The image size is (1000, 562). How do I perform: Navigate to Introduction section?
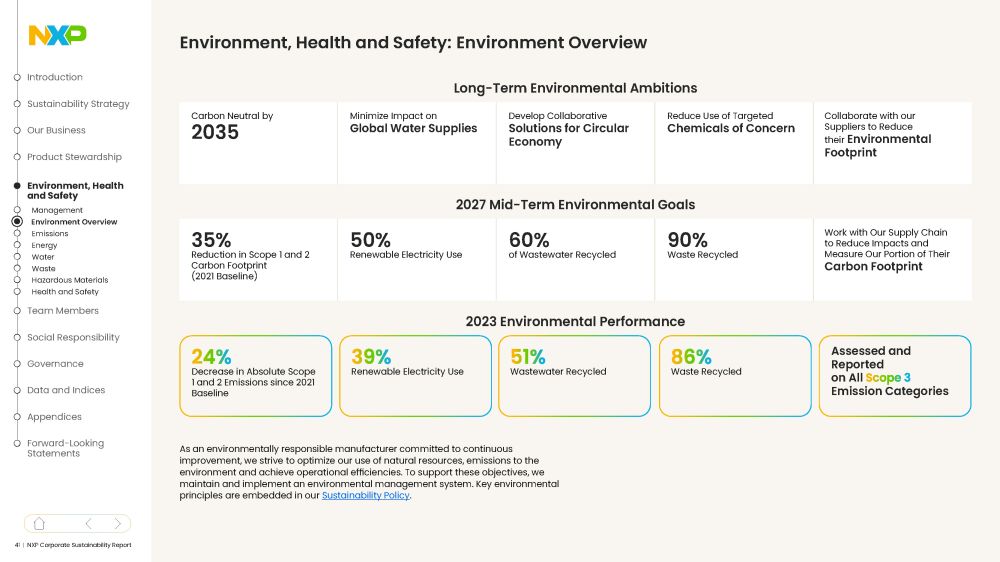click(54, 77)
